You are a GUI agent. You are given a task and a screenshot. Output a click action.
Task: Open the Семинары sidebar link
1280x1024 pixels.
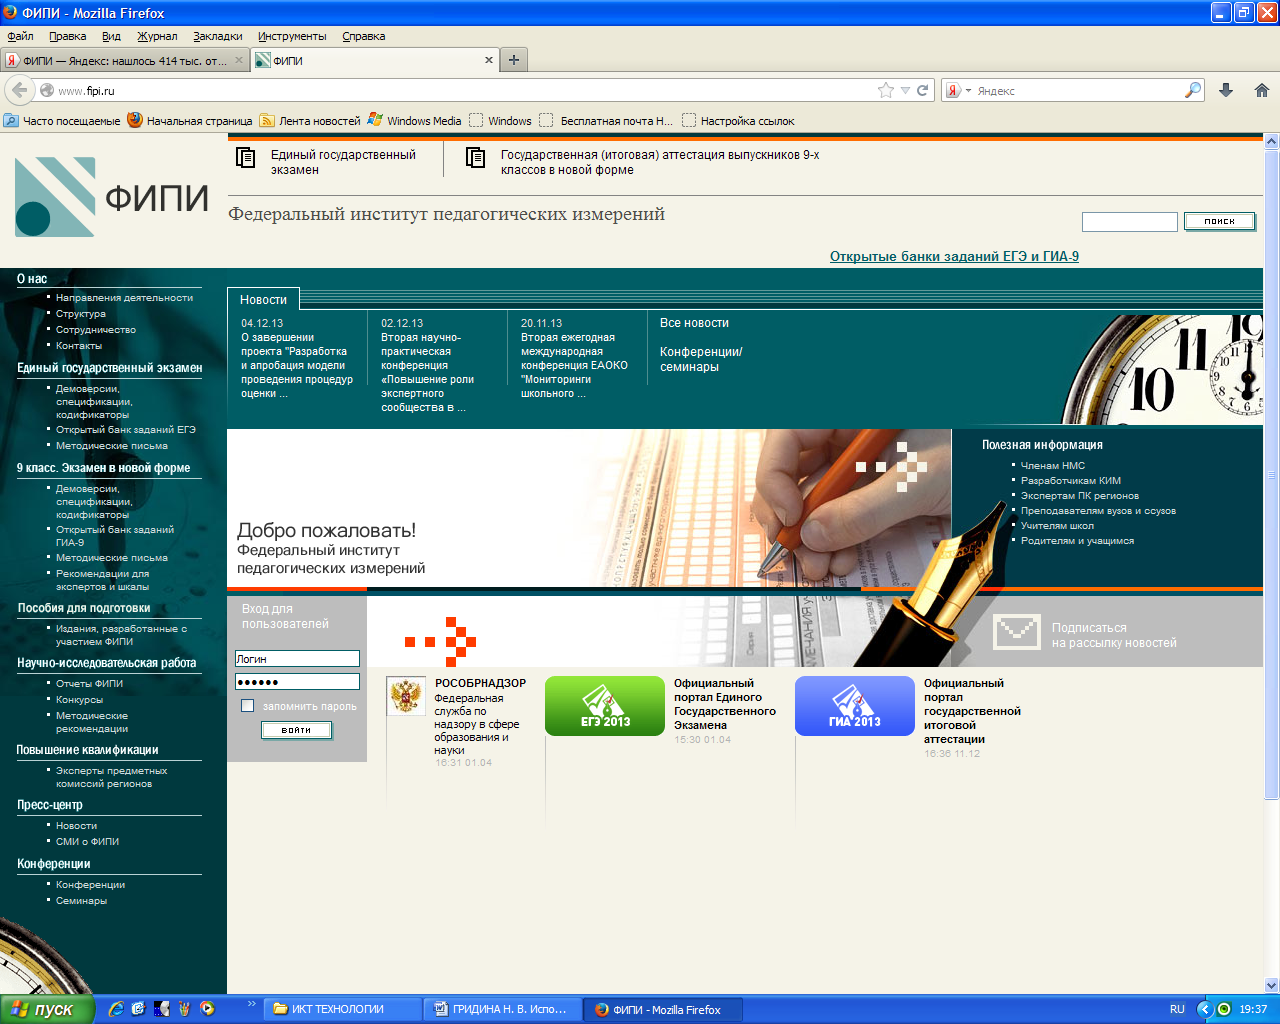[x=81, y=900]
